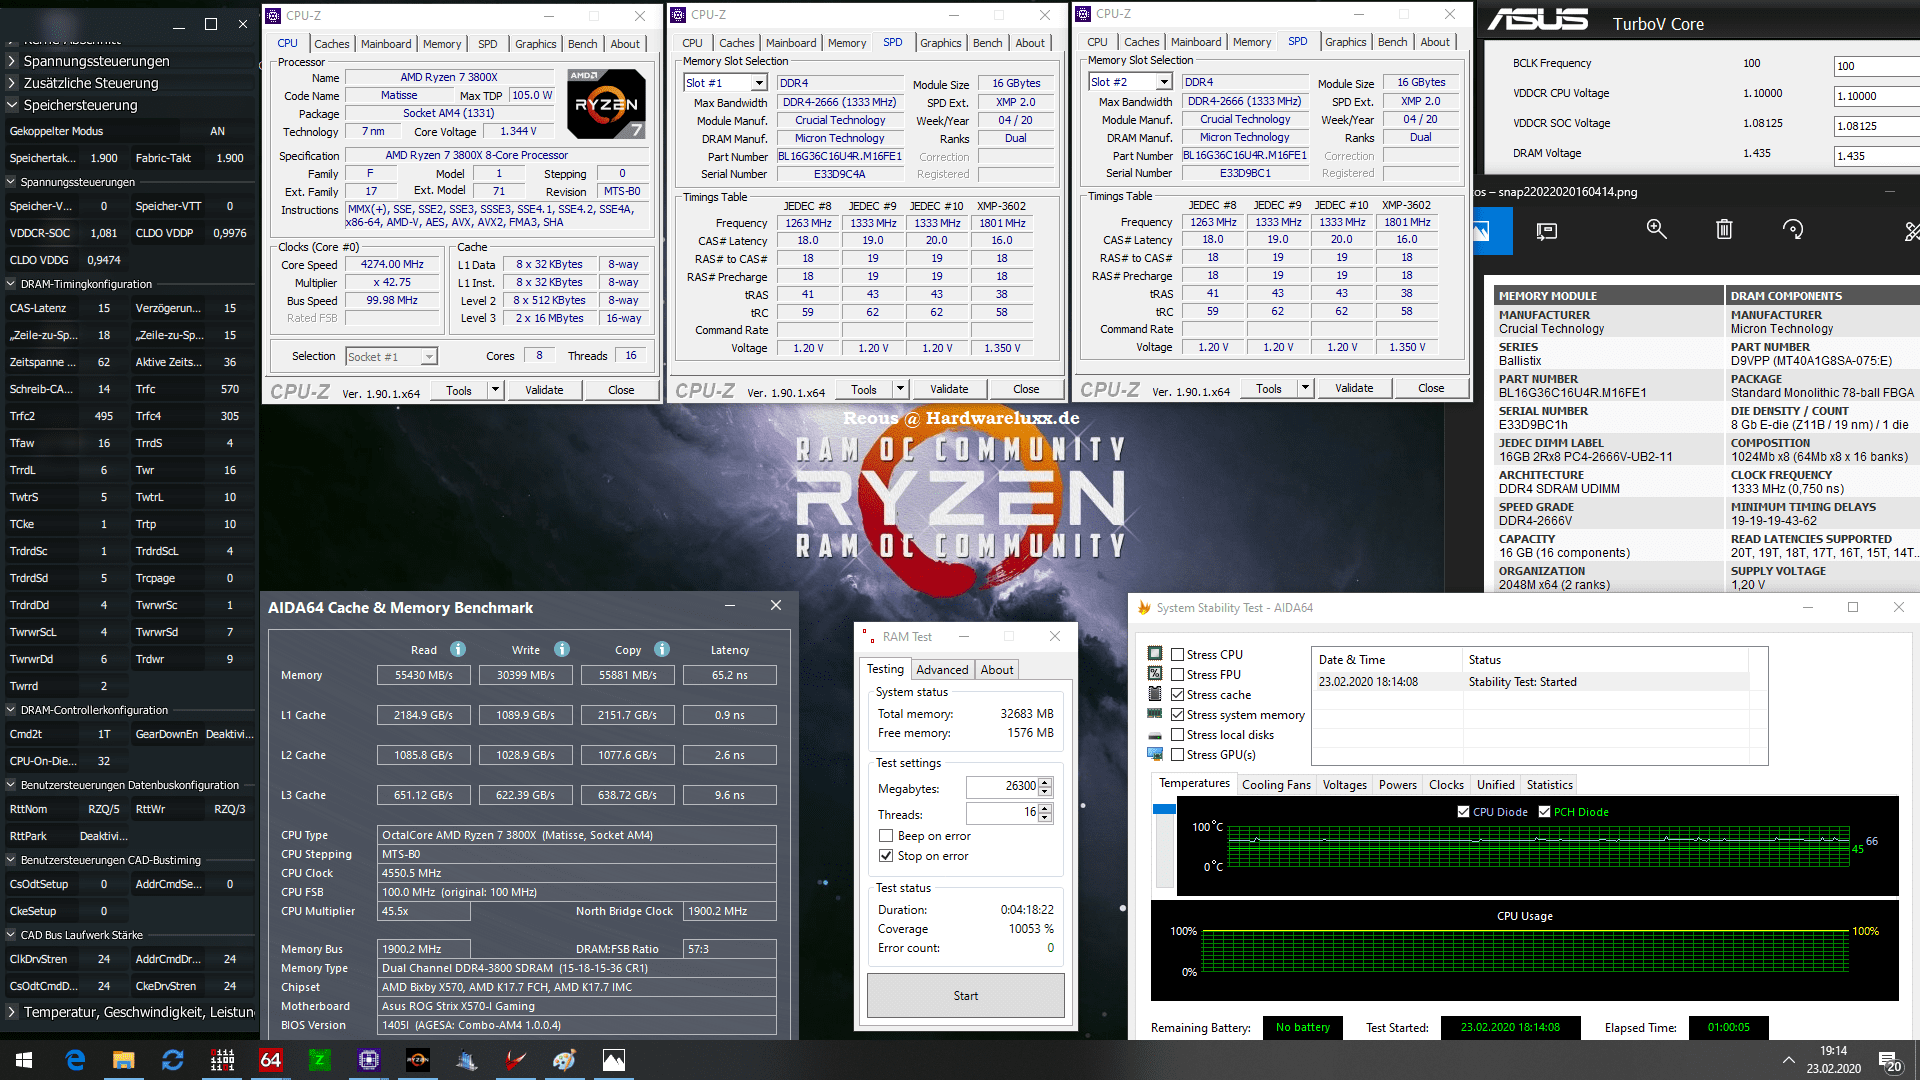Screen dimensions: 1920x1080
Task: Uncheck Stop on error in RAM Test
Action: [885, 856]
